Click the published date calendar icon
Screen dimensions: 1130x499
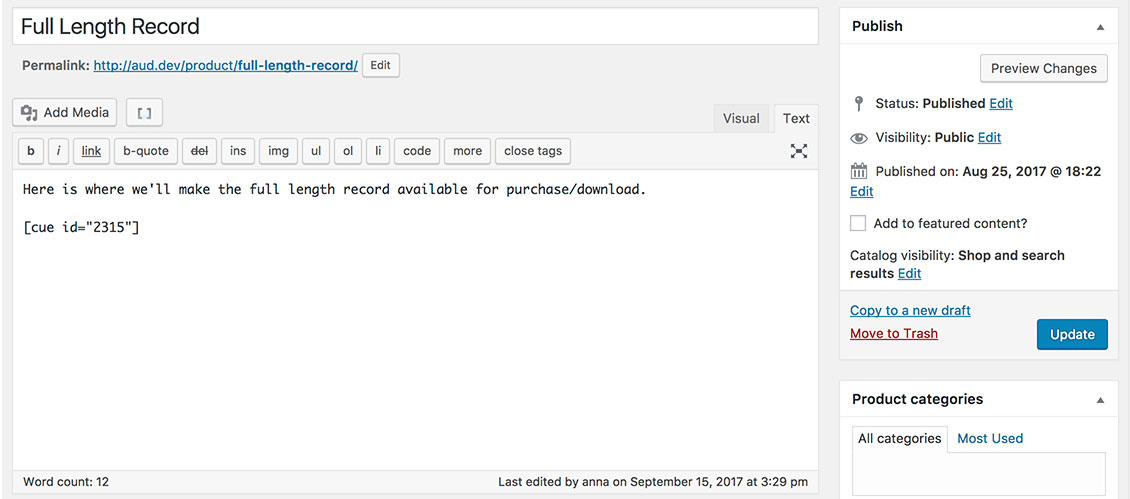coord(858,172)
